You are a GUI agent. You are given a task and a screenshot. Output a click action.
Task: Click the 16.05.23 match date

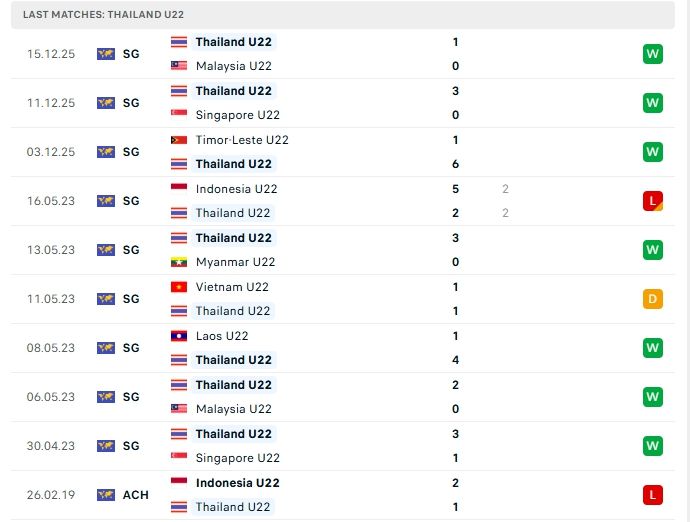click(x=51, y=201)
